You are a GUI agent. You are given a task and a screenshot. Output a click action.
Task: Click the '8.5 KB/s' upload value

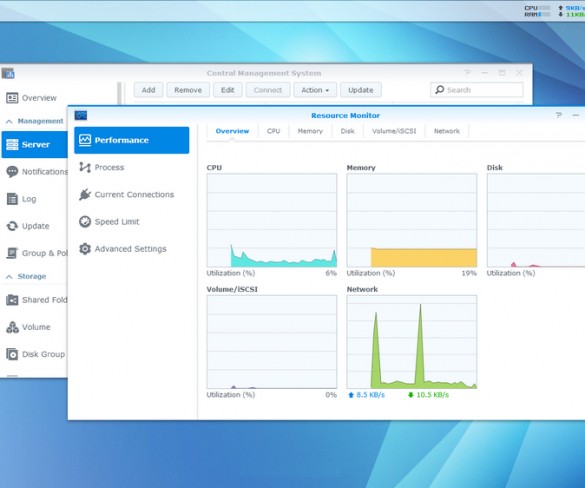370,395
